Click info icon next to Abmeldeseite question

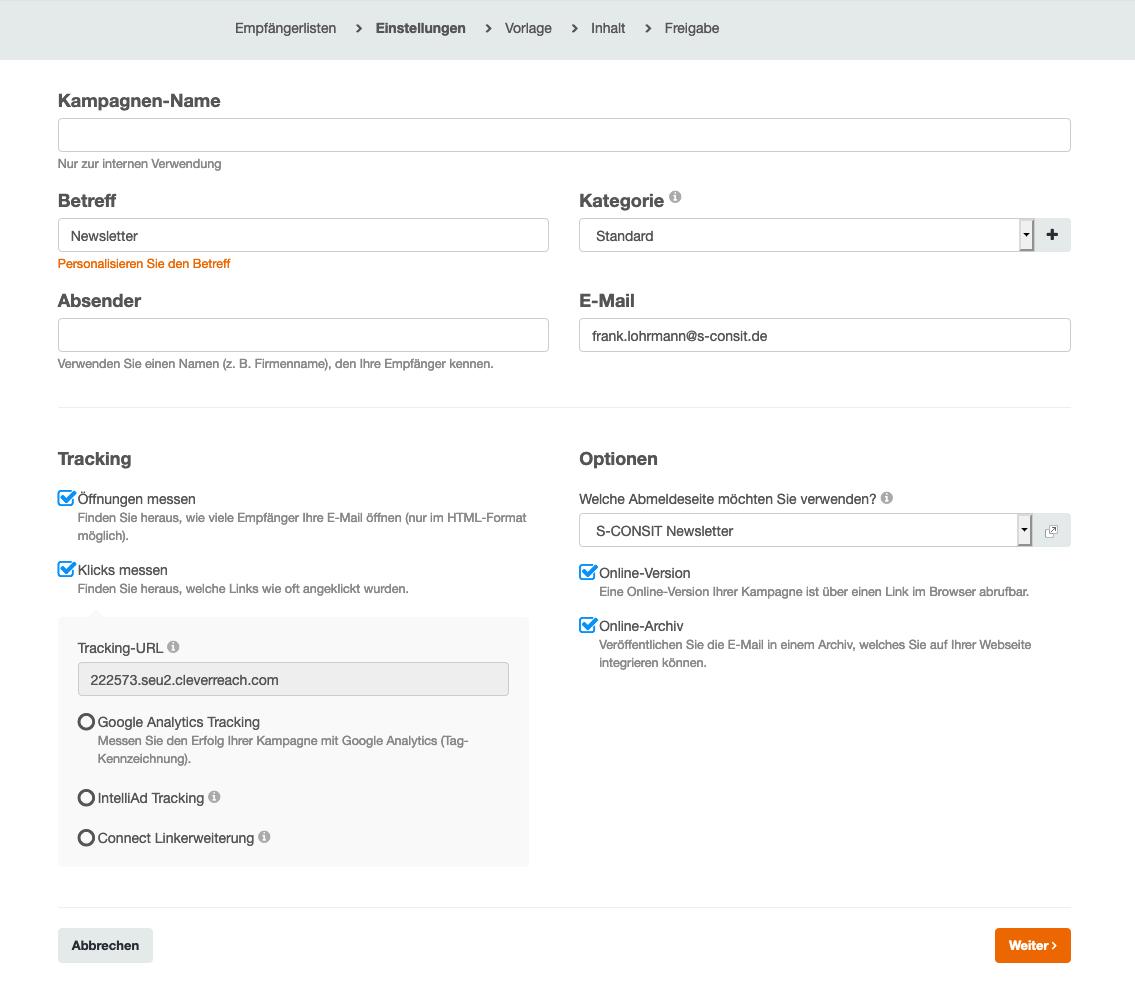pyautogui.click(x=887, y=498)
